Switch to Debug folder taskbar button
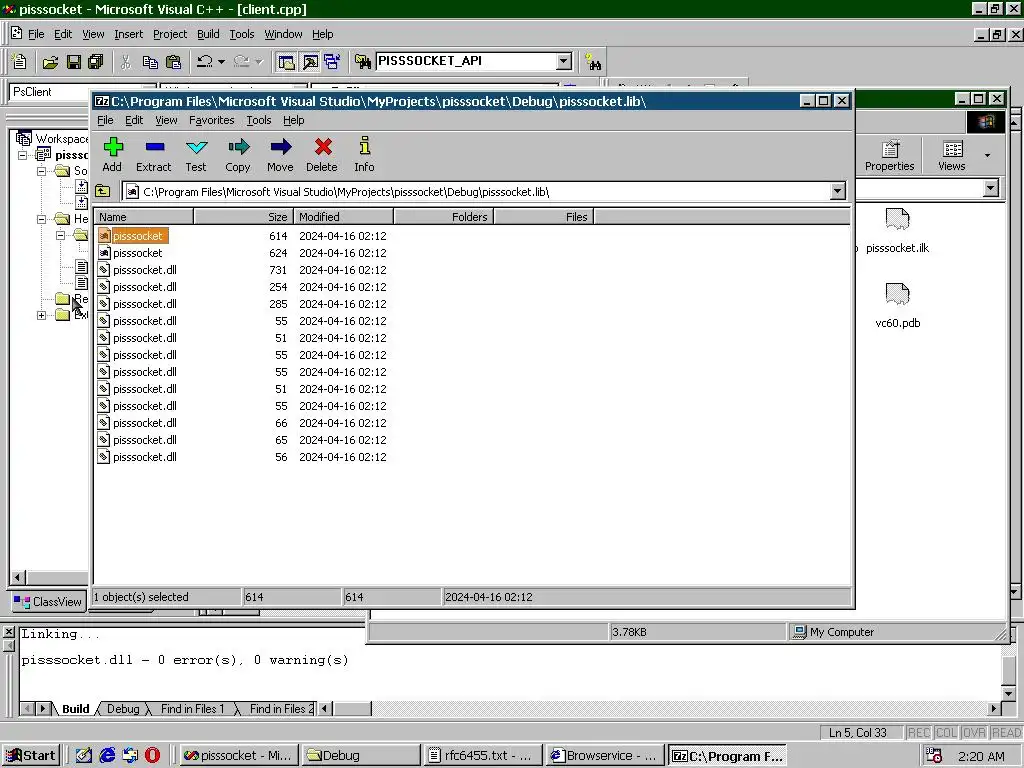 (361, 756)
